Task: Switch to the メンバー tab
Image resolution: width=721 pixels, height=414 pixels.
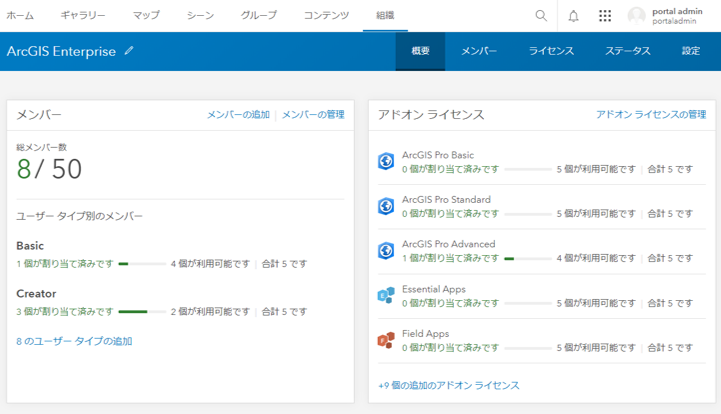Action: click(x=479, y=51)
